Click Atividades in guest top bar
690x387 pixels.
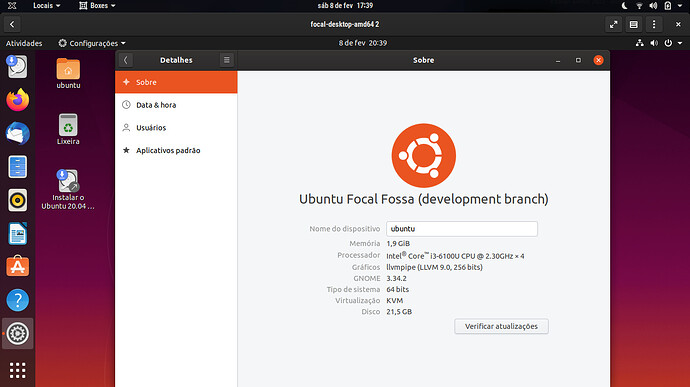point(24,43)
